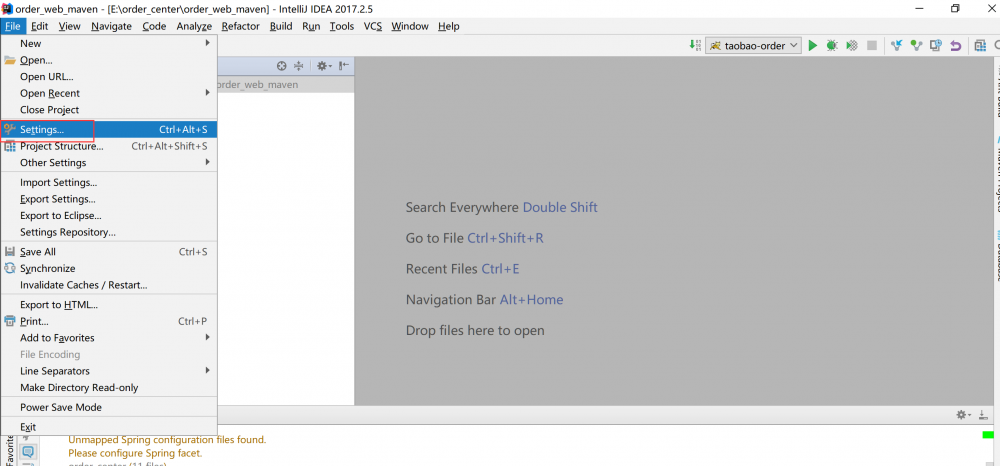Image resolution: width=1000 pixels, height=466 pixels.
Task: Open the VCS menu
Action: [372, 26]
